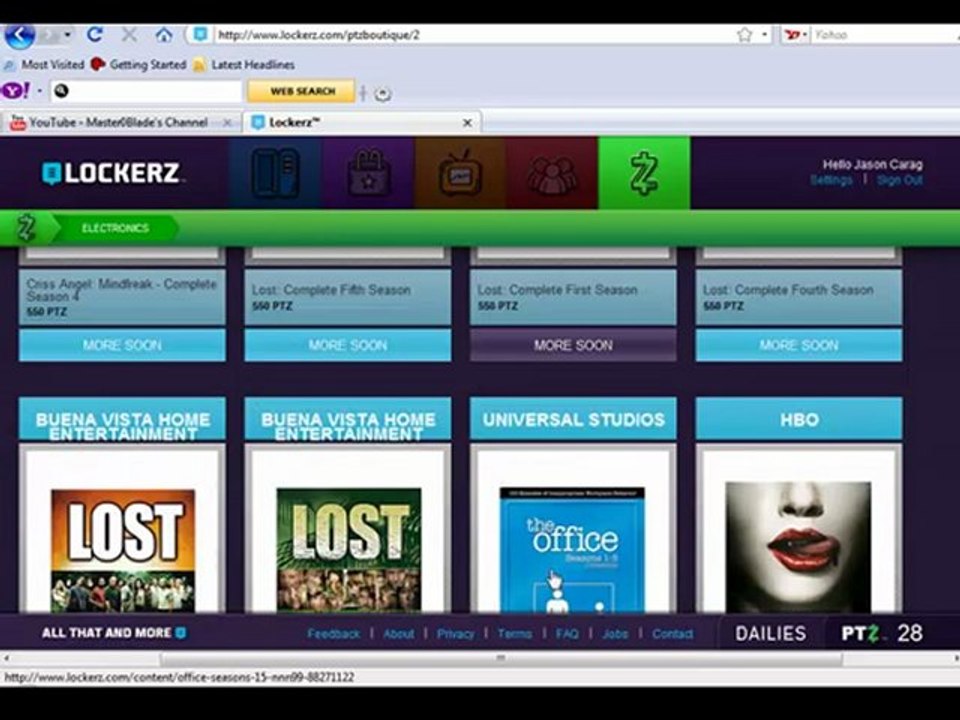960x720 pixels.
Task: Click in Yahoo toolbar search field
Action: pyautogui.click(x=147, y=91)
